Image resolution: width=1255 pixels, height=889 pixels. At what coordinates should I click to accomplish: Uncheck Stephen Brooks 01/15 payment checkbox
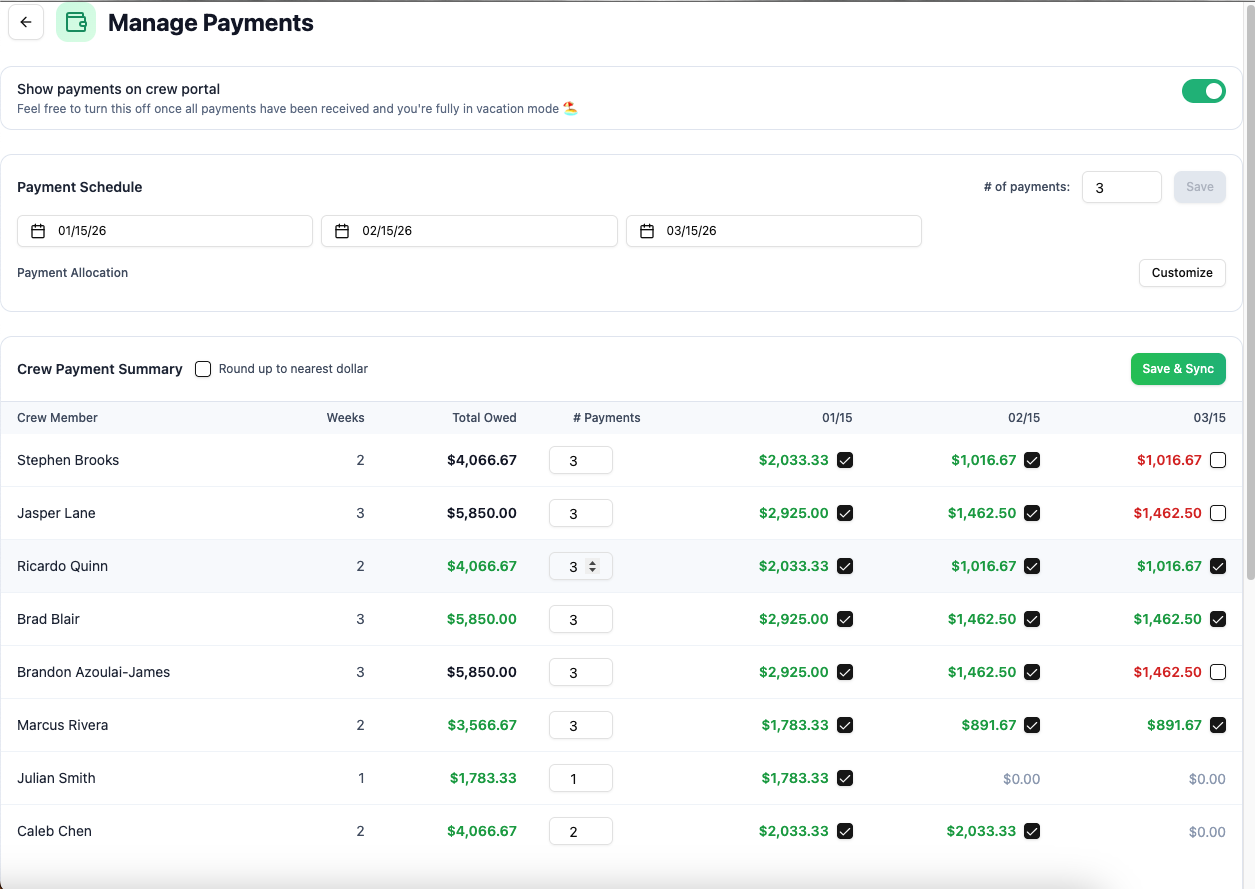(845, 460)
